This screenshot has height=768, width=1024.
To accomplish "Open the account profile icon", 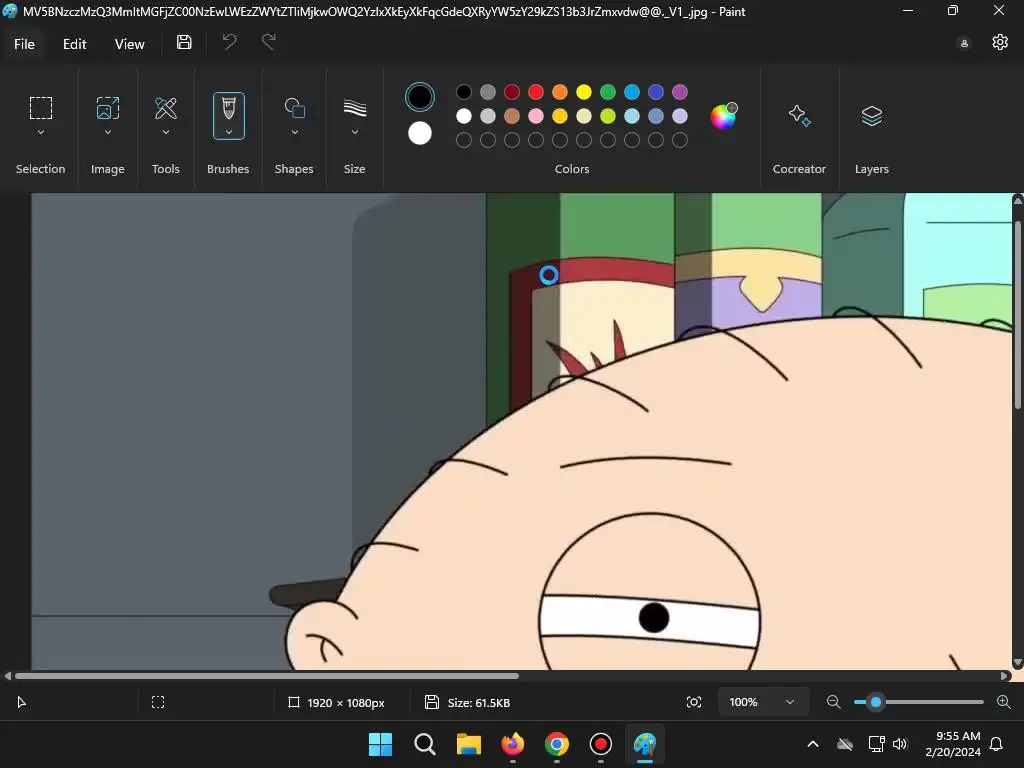I will (964, 44).
